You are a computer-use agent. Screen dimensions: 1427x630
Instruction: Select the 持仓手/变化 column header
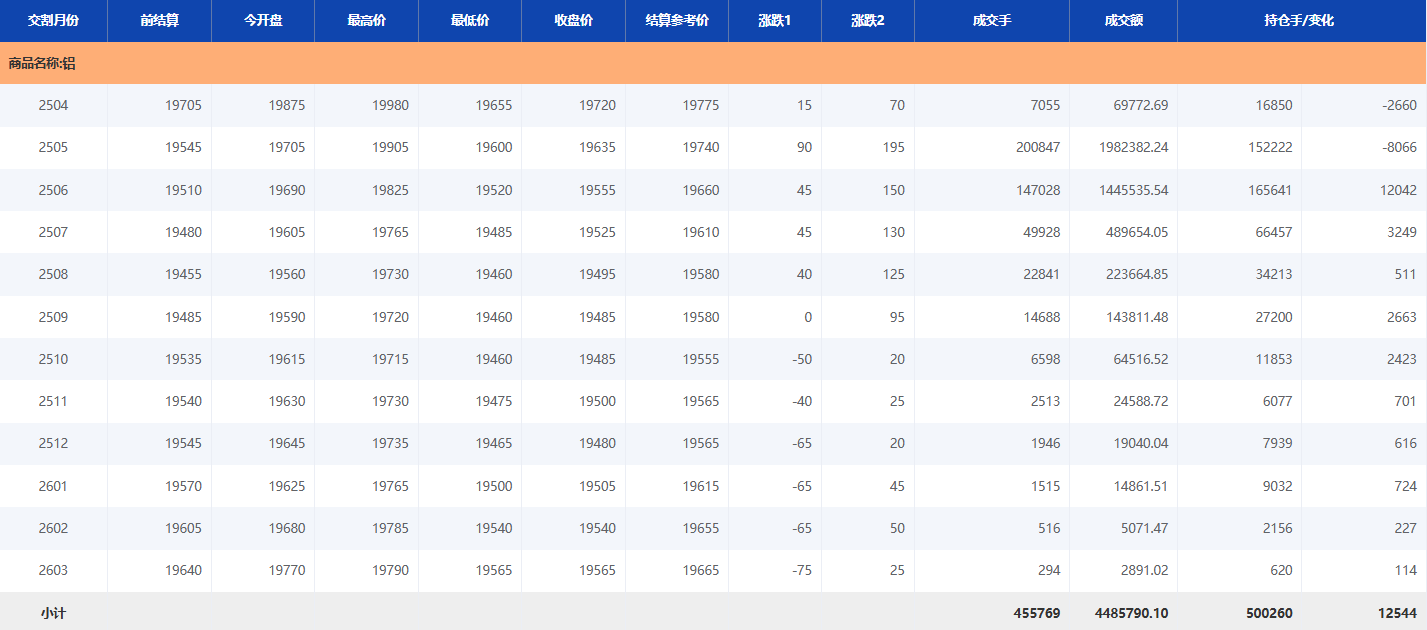pos(1299,21)
